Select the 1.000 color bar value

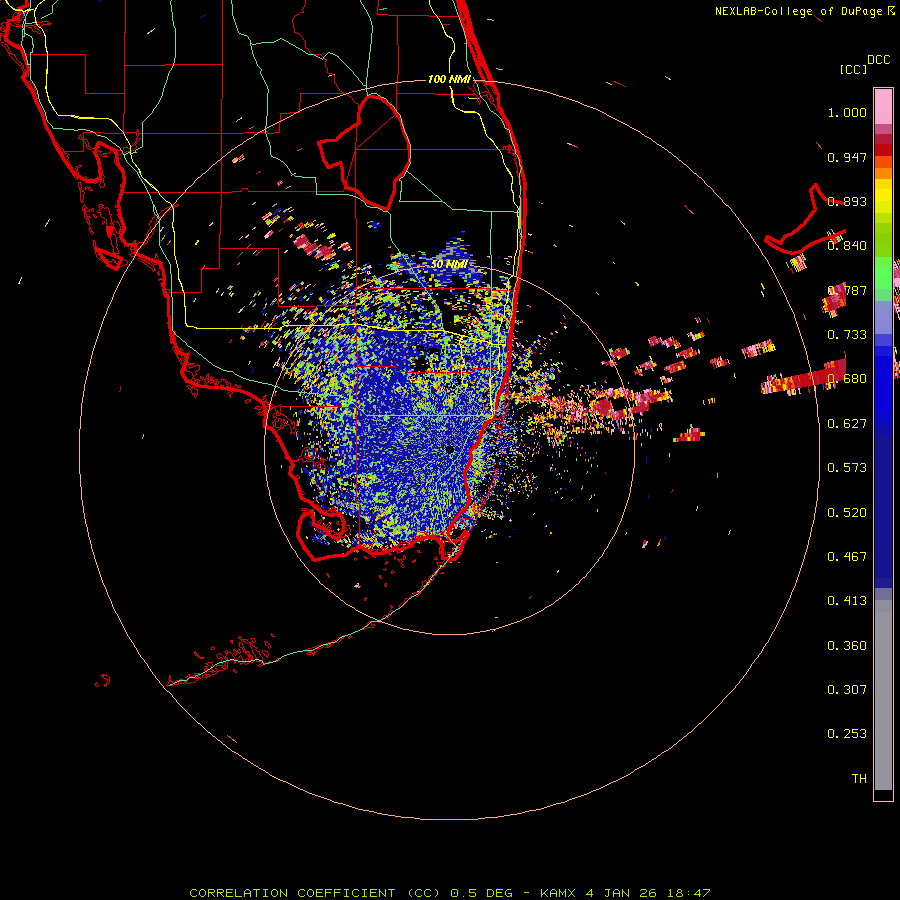tap(847, 112)
